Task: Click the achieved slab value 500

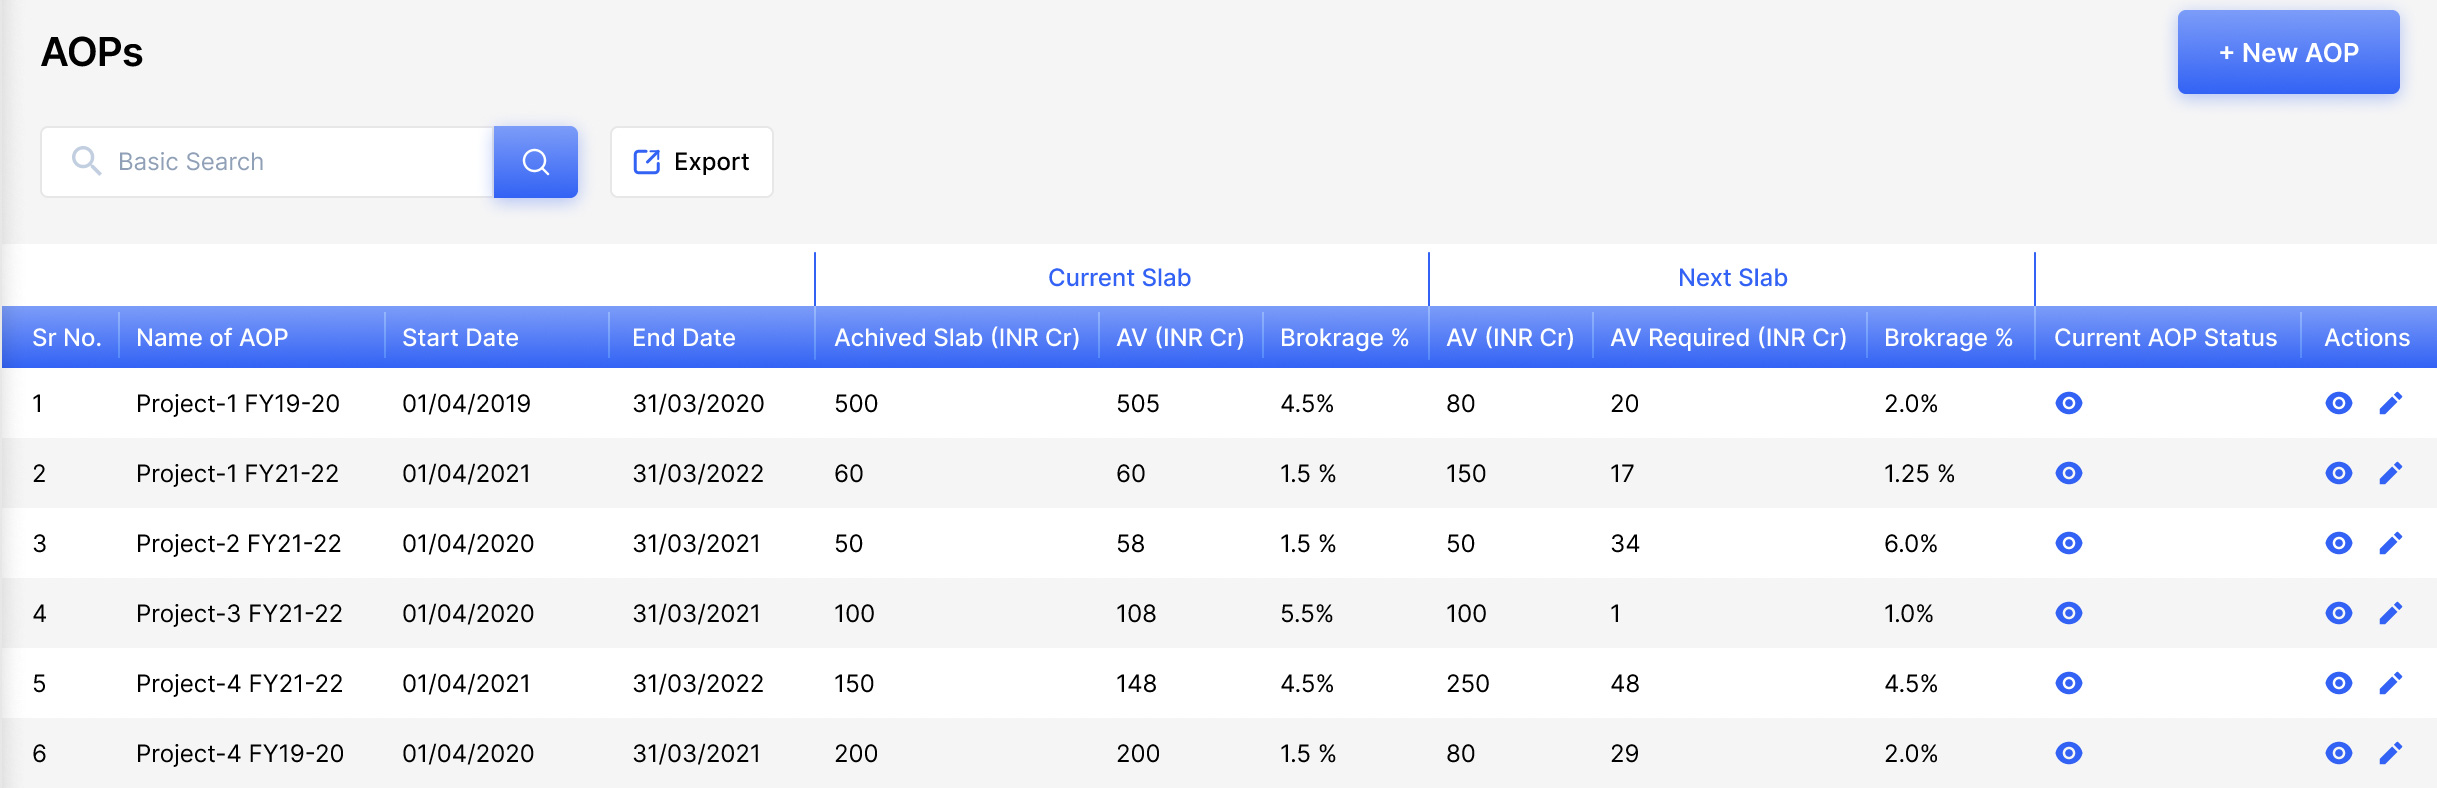Action: click(856, 403)
